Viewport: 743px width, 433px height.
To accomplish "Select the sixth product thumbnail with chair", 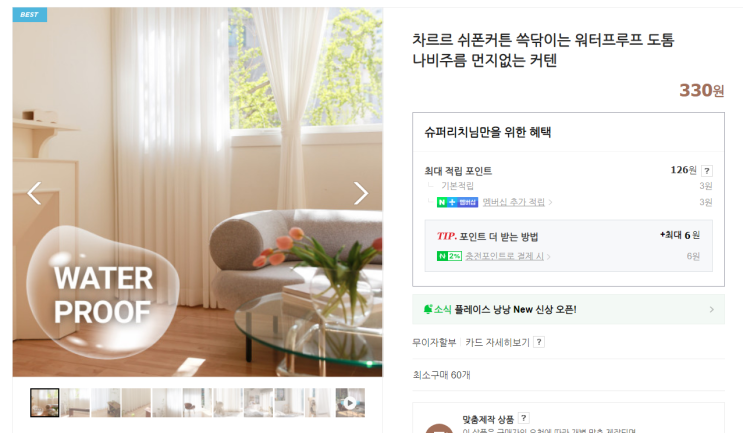I will click(x=198, y=403).
